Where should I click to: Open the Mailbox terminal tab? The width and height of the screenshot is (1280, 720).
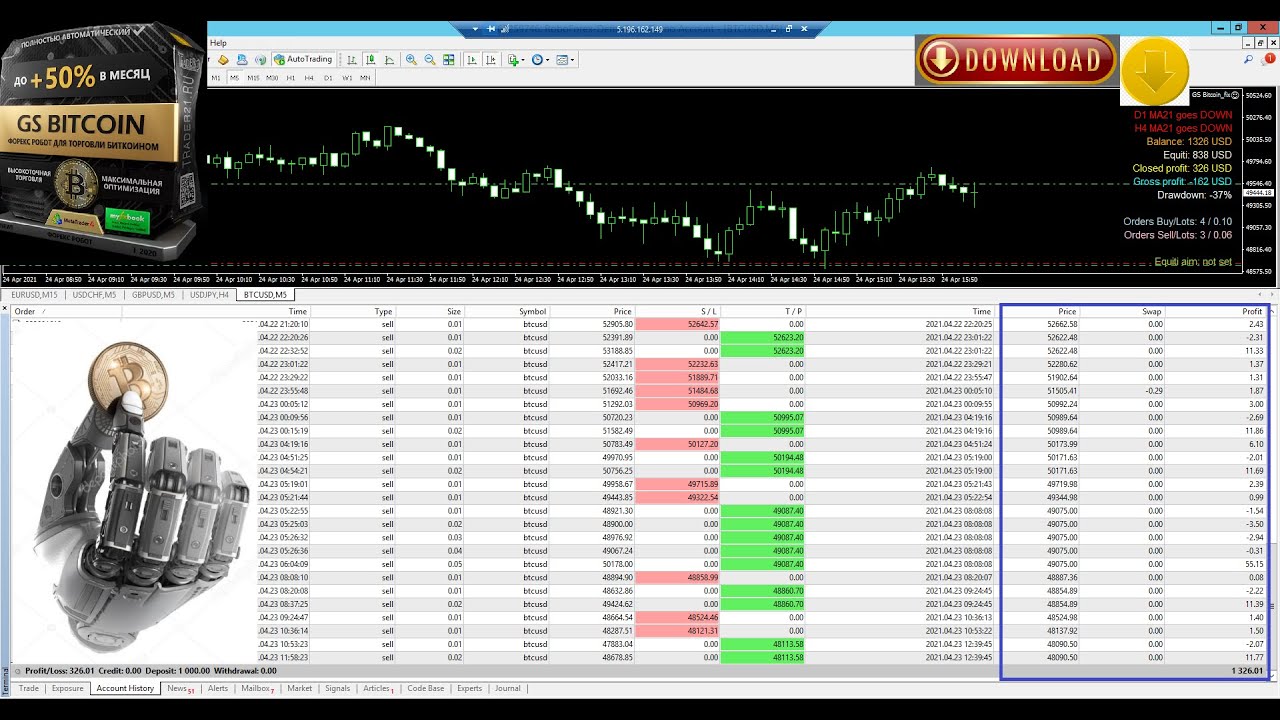[257, 688]
